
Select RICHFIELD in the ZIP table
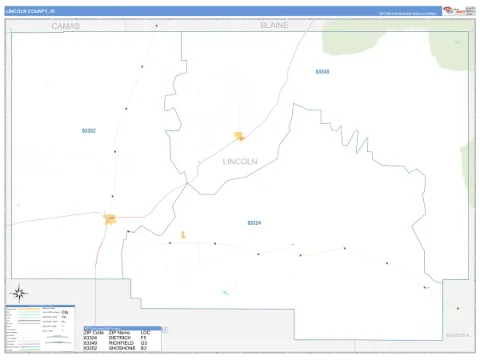click(x=121, y=343)
